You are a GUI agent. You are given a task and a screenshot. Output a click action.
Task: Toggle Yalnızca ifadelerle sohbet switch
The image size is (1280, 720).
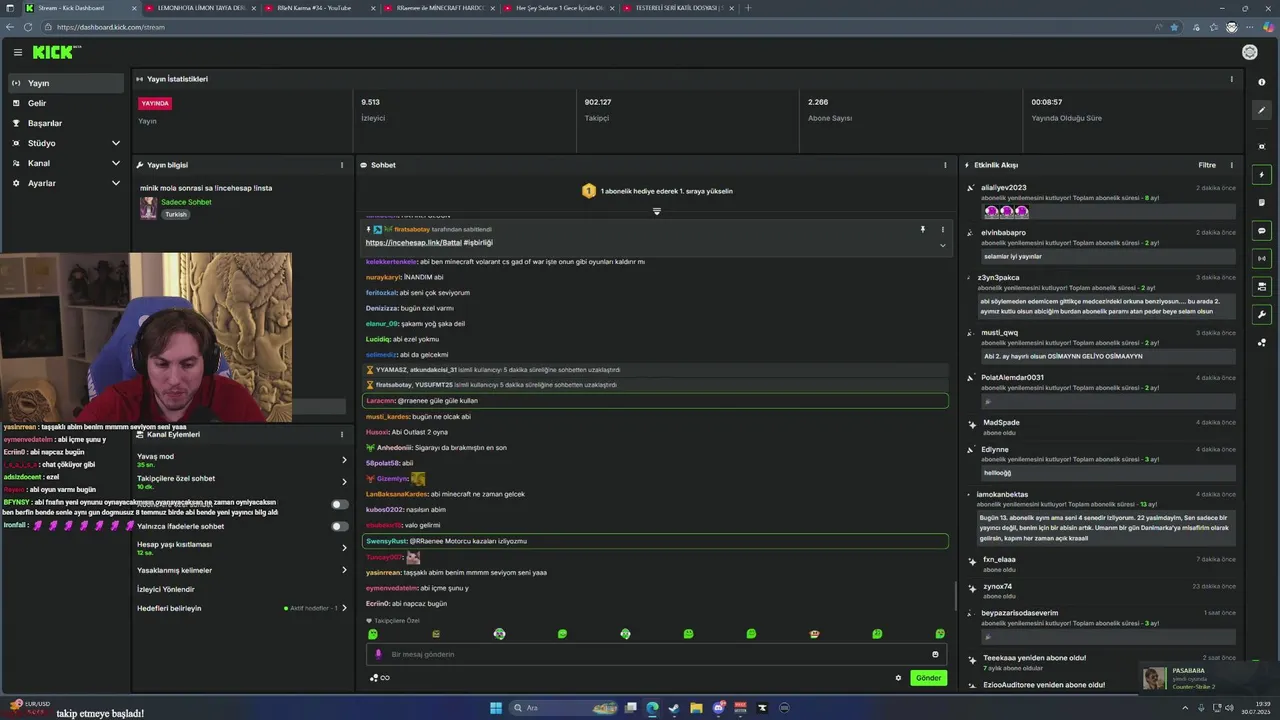(x=340, y=526)
